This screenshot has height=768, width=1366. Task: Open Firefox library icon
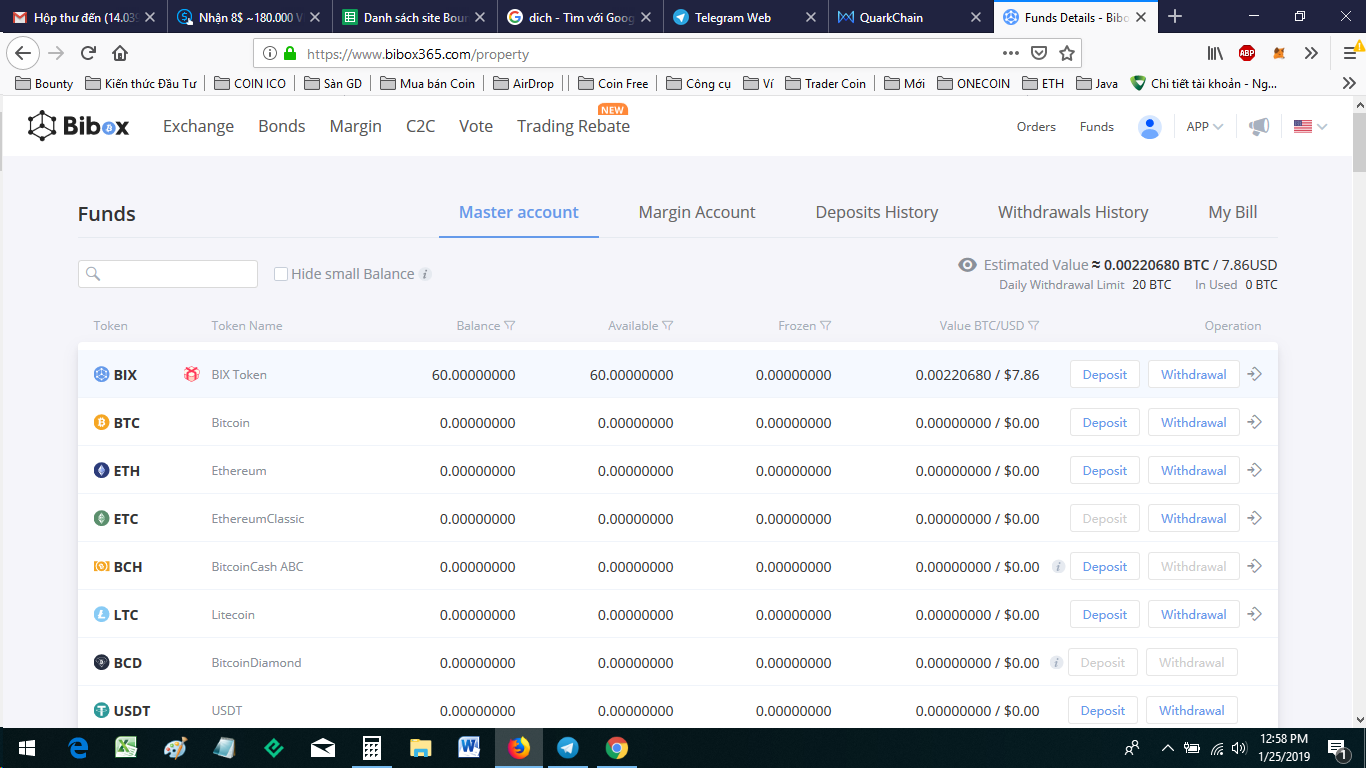pos(1215,54)
